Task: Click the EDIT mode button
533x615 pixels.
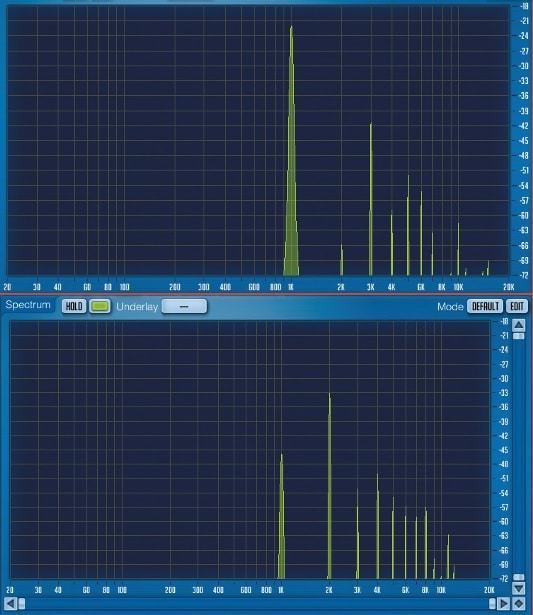Action: pos(517,306)
